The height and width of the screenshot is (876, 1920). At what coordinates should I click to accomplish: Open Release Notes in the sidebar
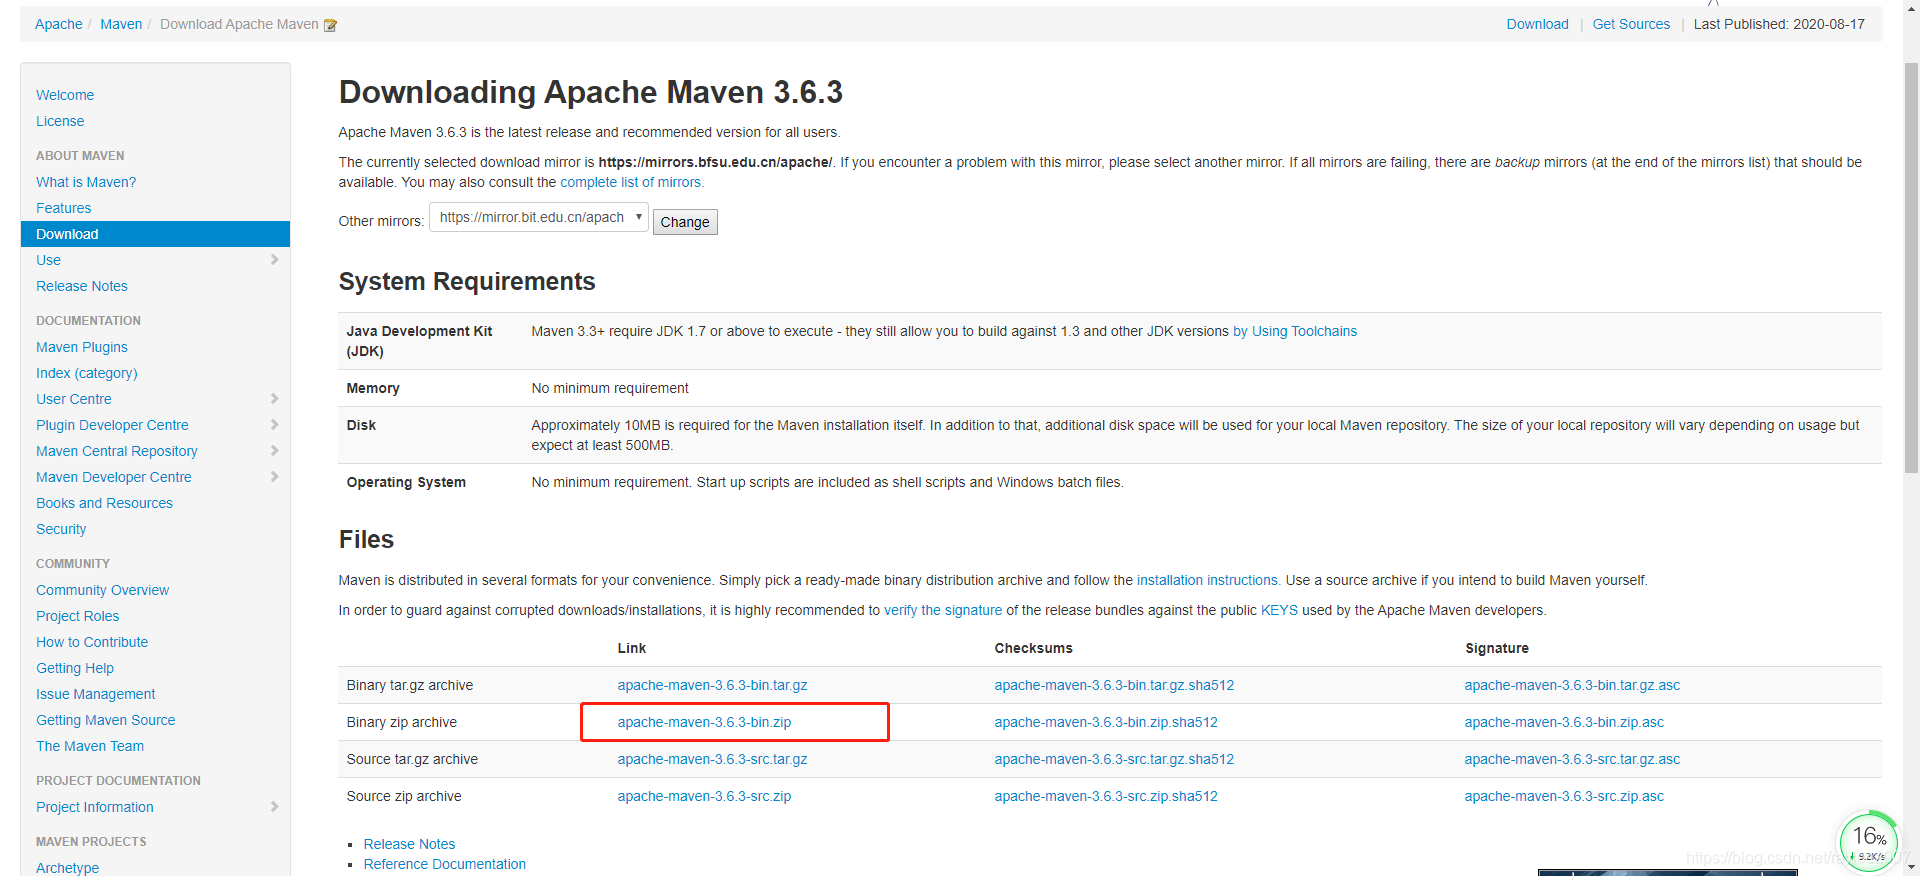tap(82, 286)
